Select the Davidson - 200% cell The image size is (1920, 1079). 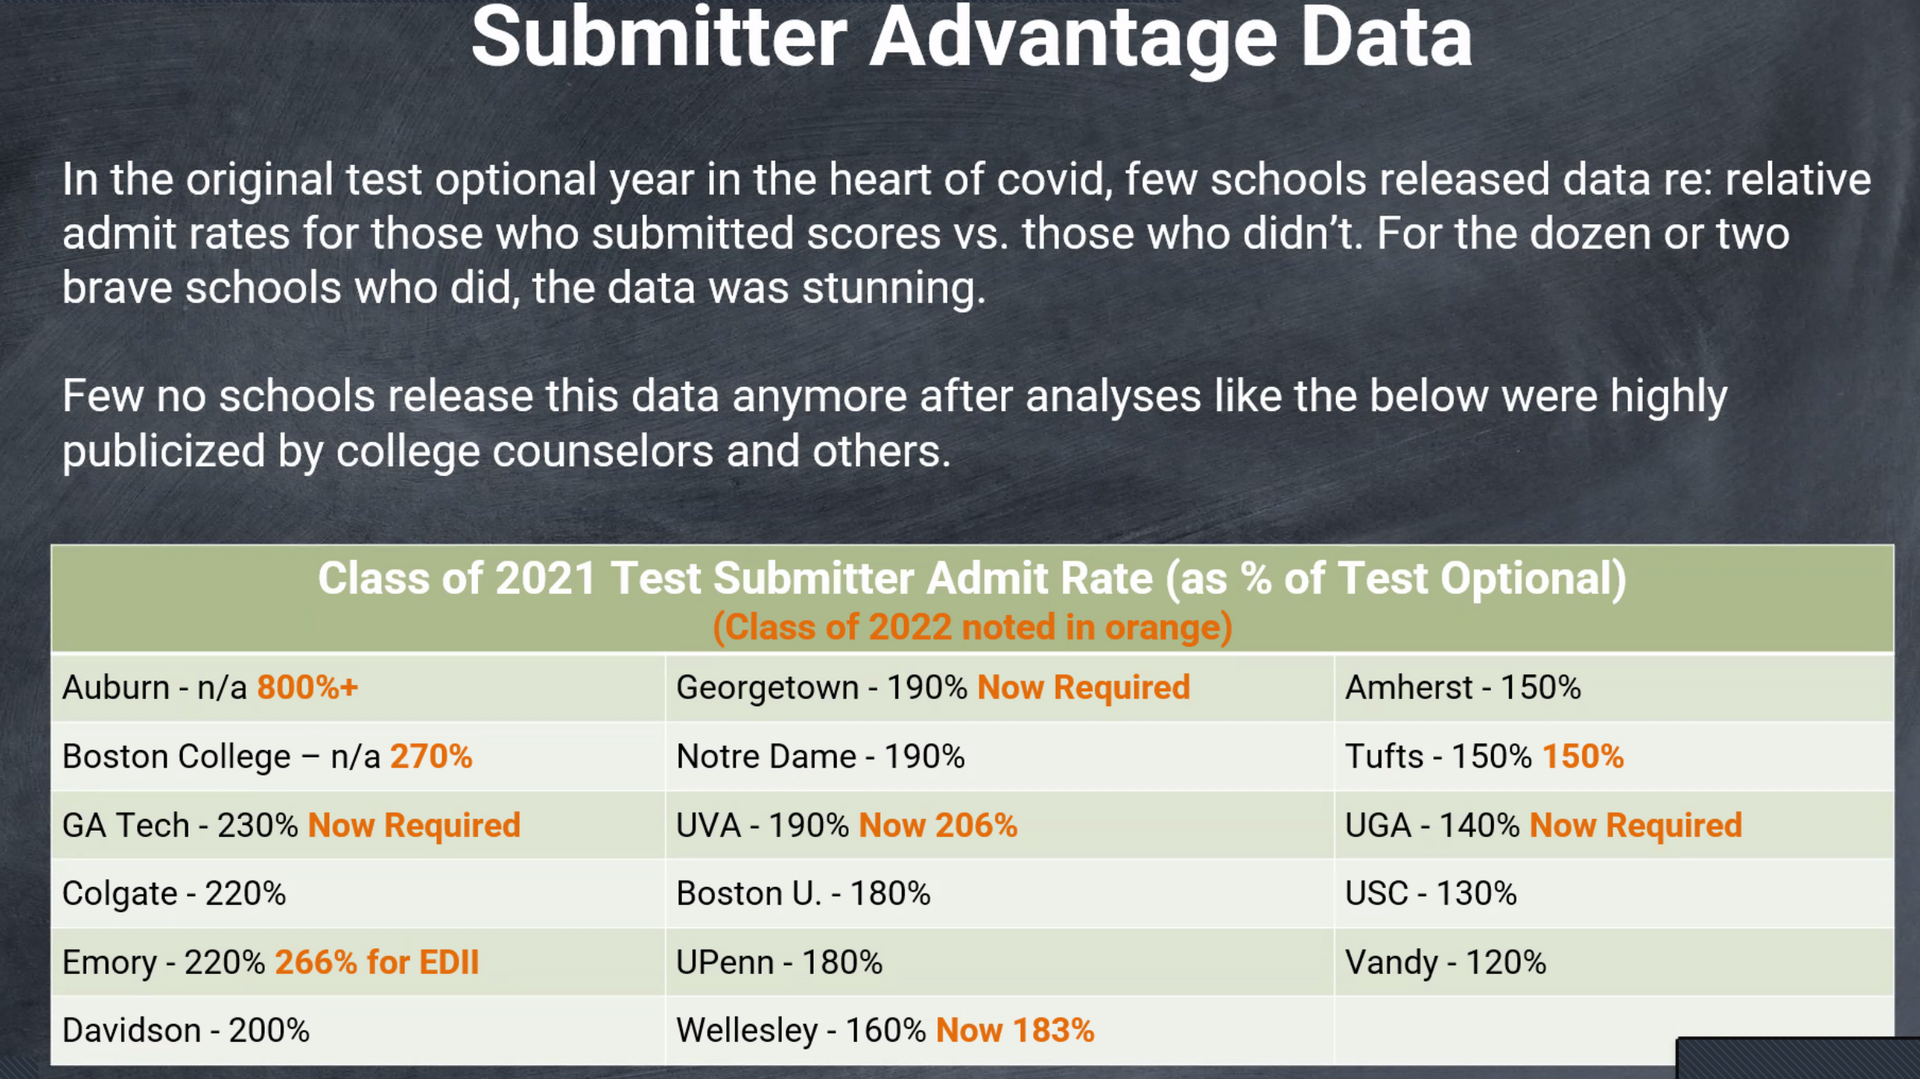click(186, 1031)
